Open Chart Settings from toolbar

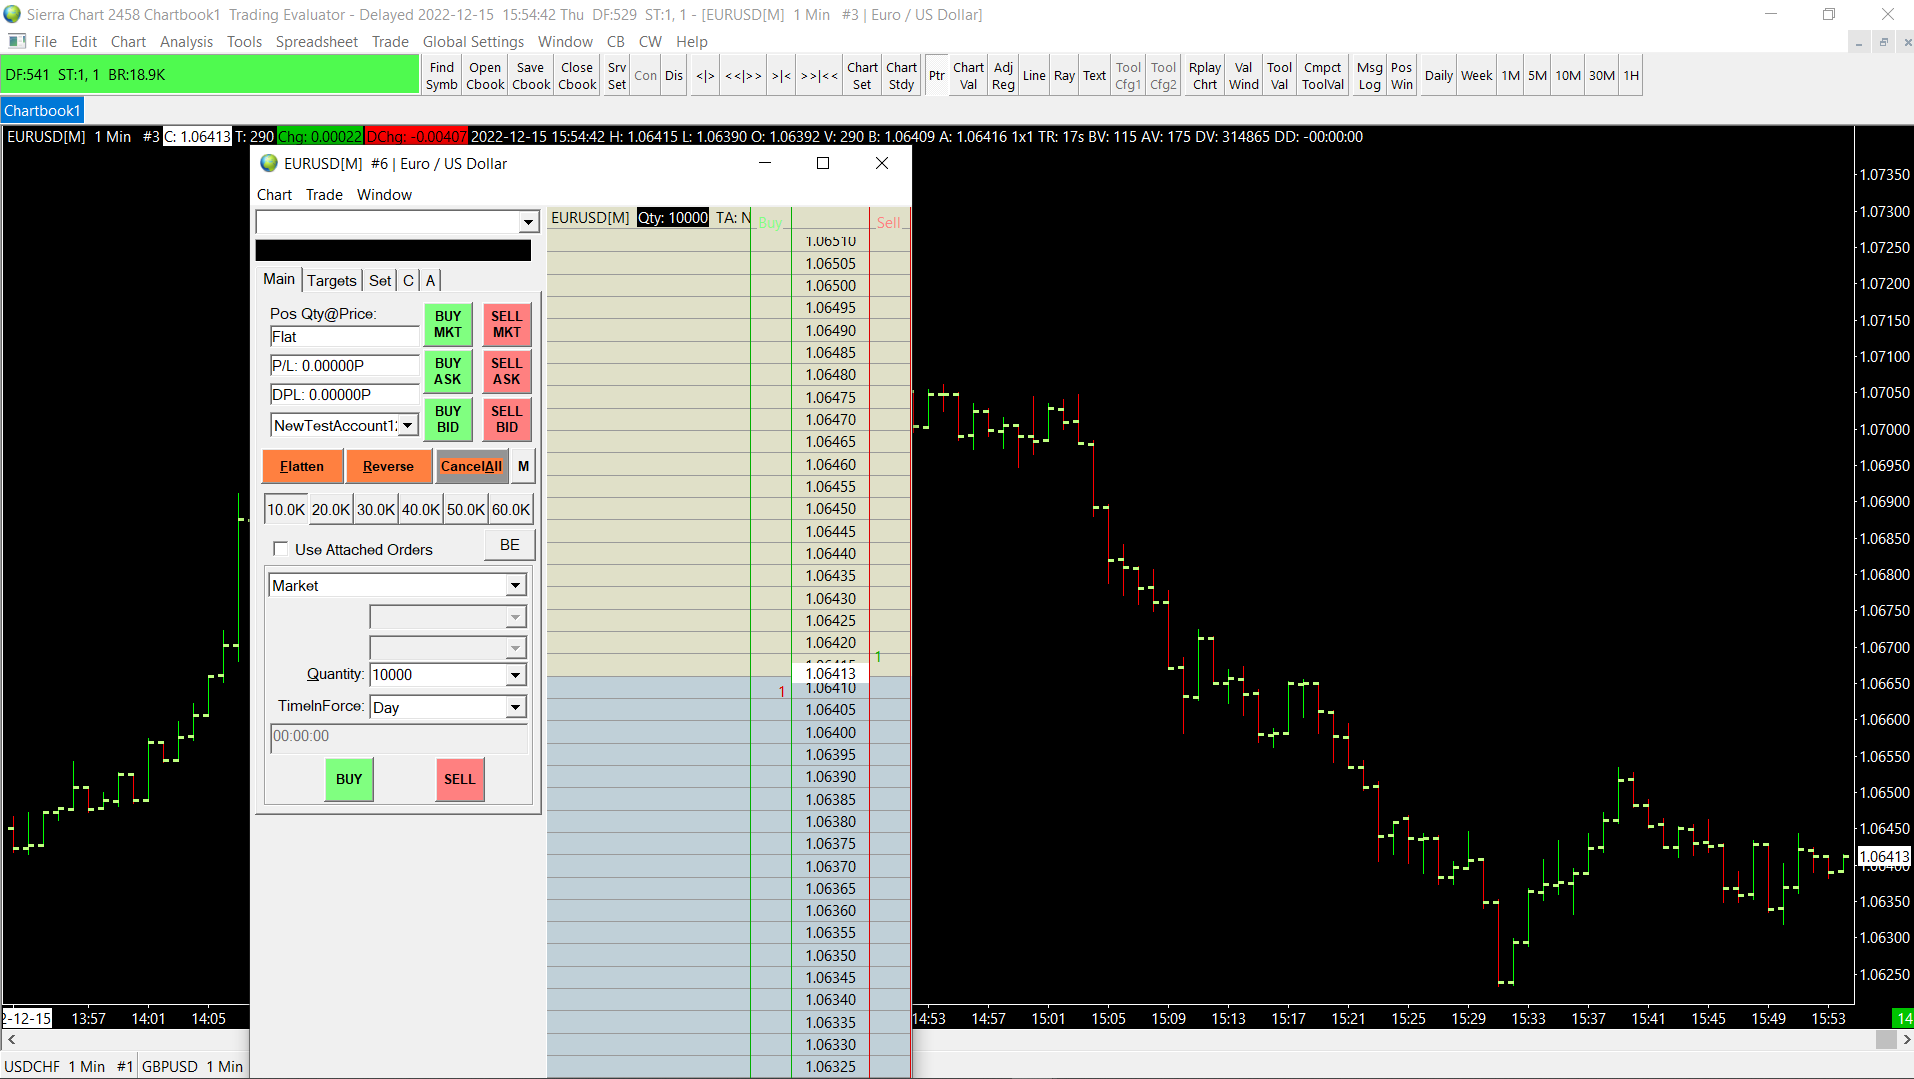coord(862,76)
